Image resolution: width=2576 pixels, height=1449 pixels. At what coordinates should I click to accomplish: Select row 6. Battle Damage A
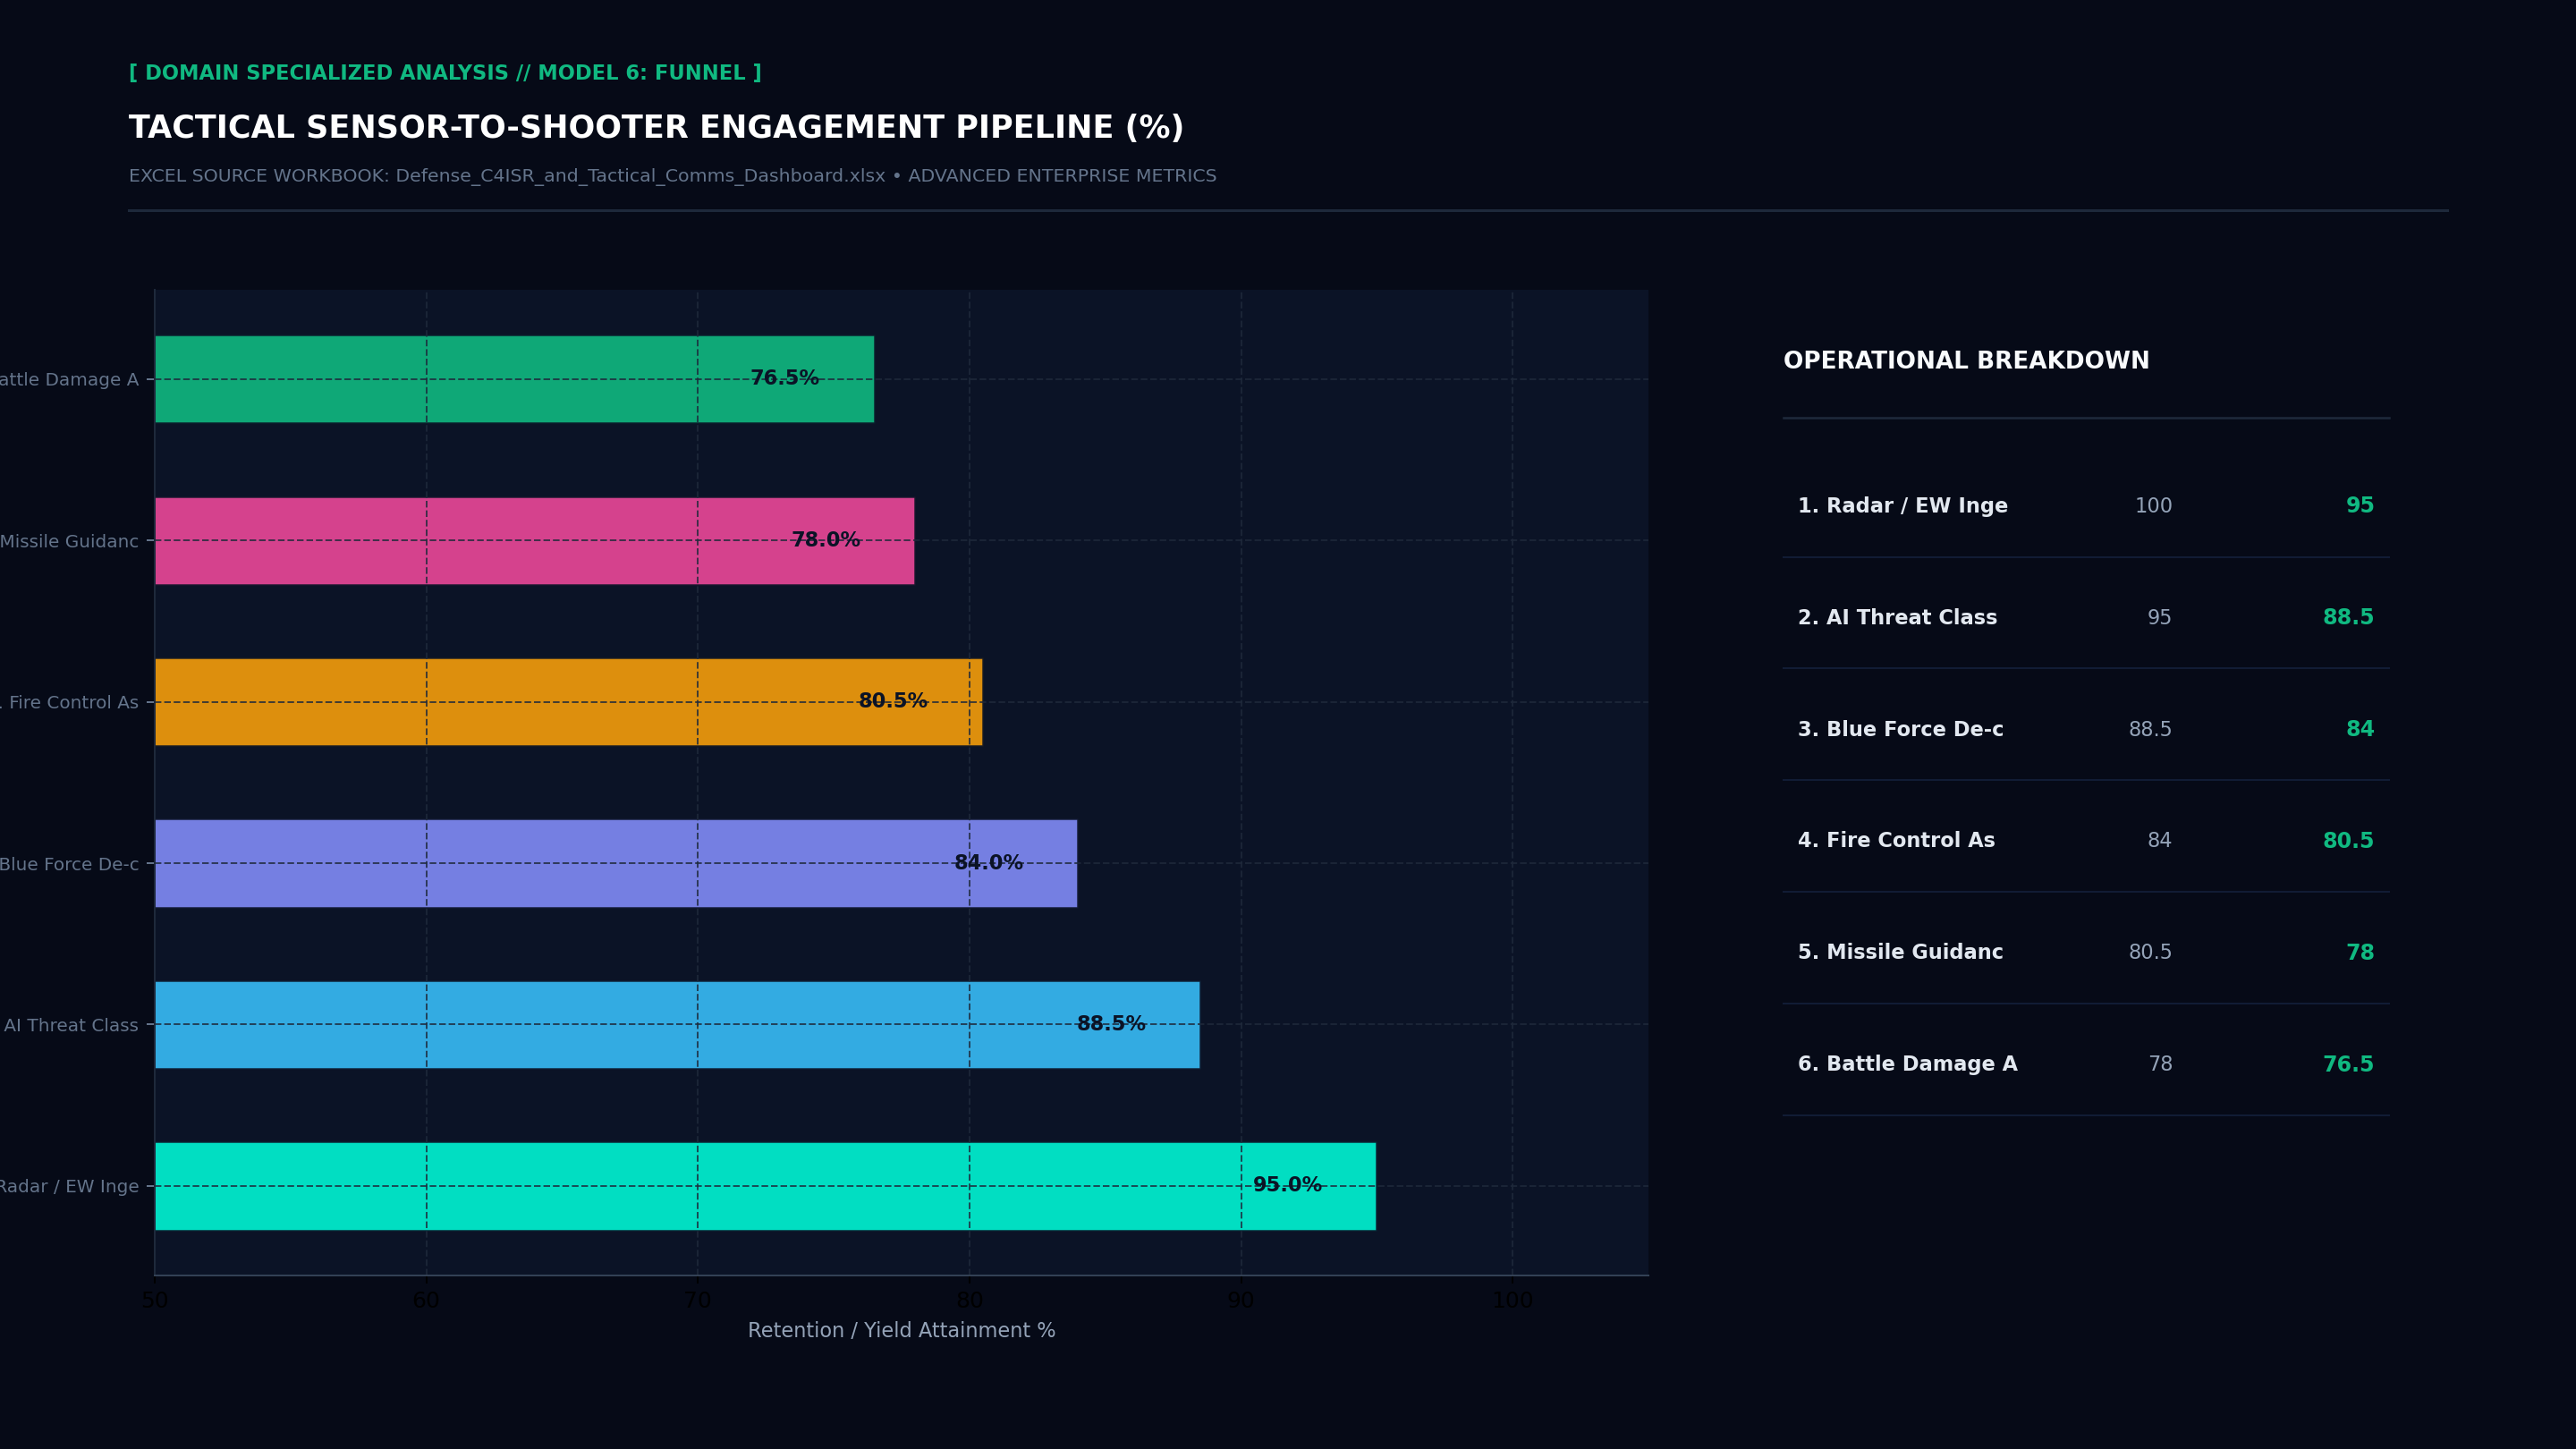[2086, 1065]
